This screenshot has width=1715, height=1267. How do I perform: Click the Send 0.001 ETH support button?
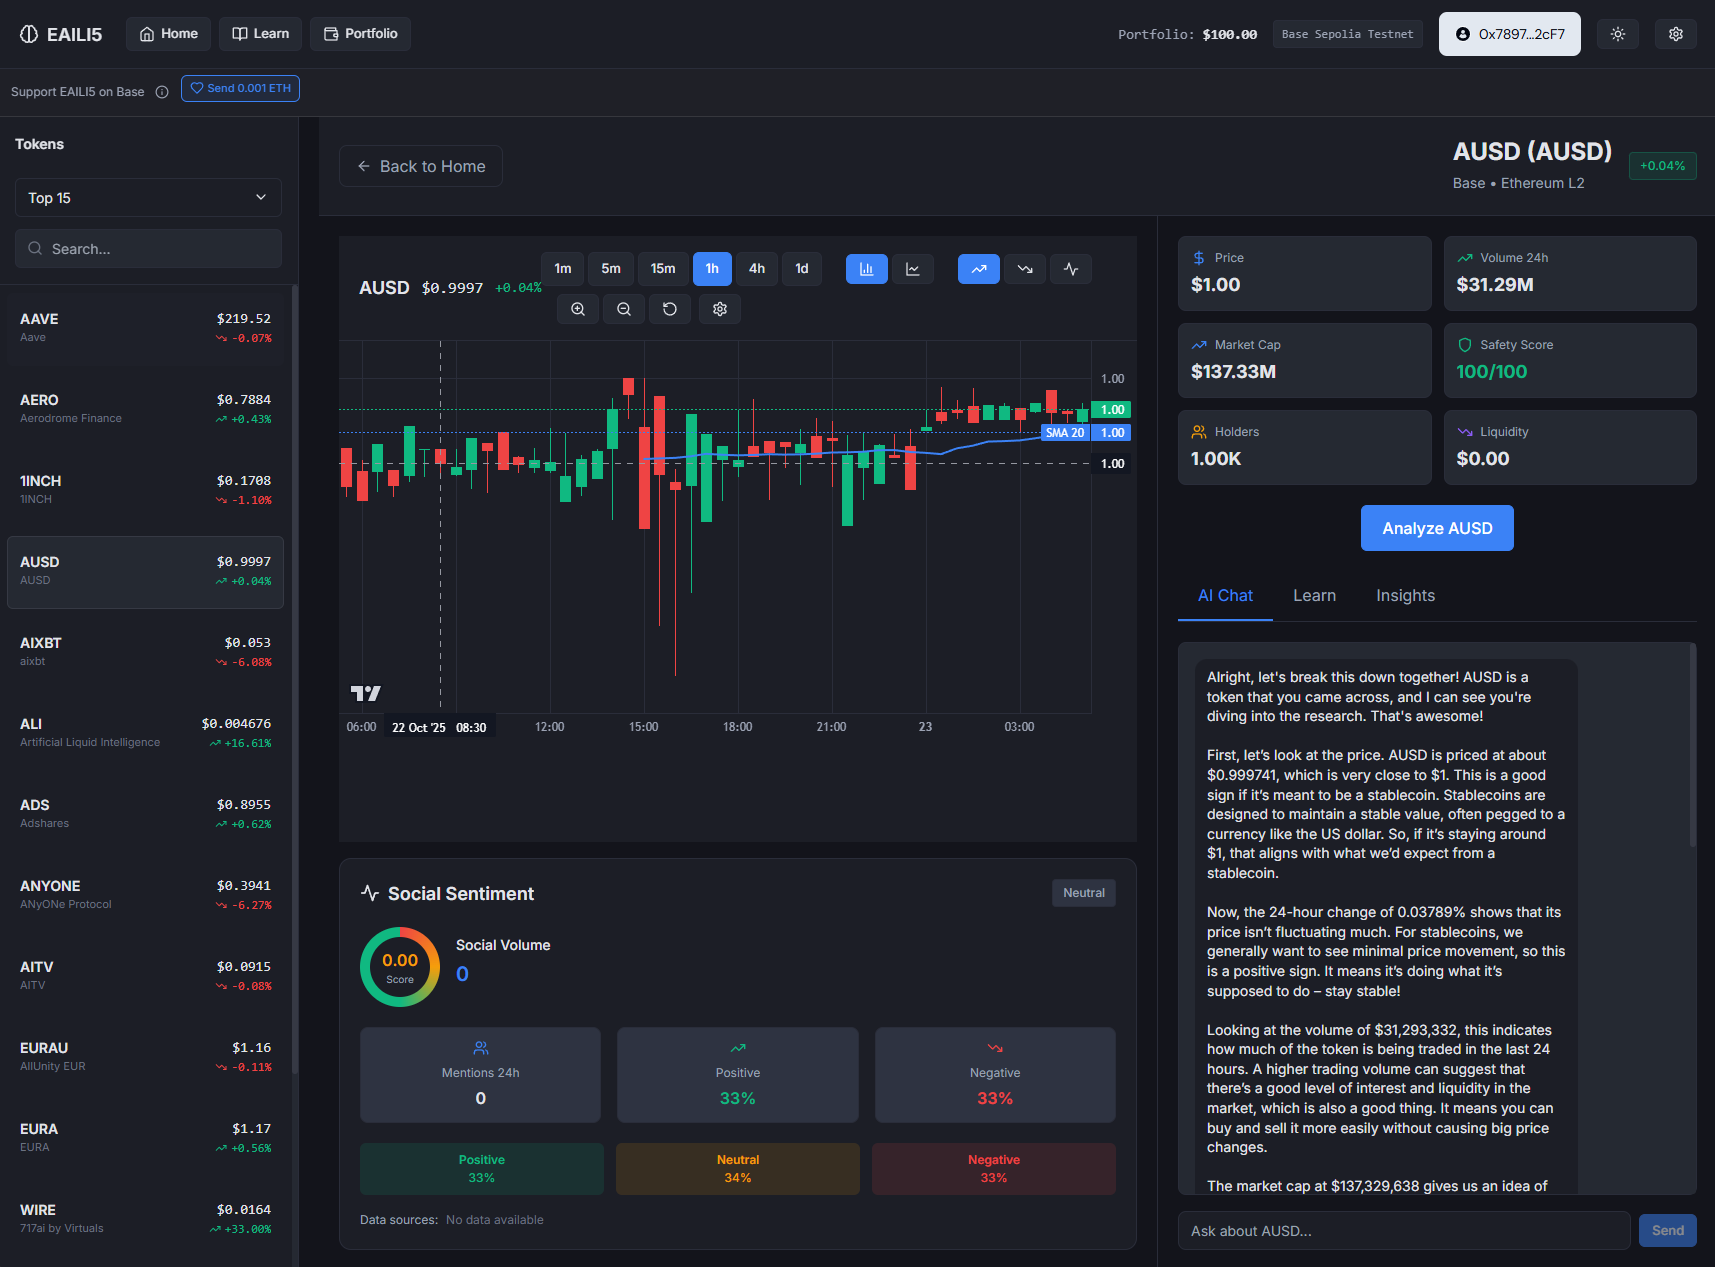click(240, 88)
